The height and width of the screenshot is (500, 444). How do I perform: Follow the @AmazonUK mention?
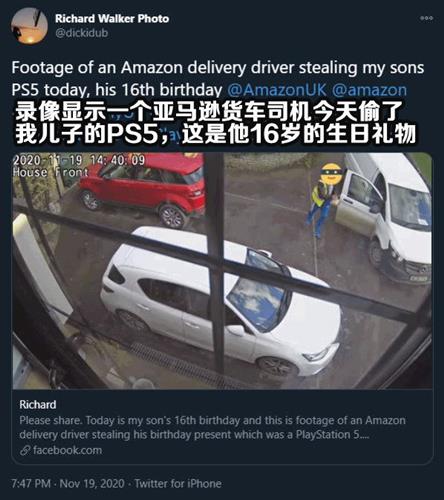click(277, 90)
